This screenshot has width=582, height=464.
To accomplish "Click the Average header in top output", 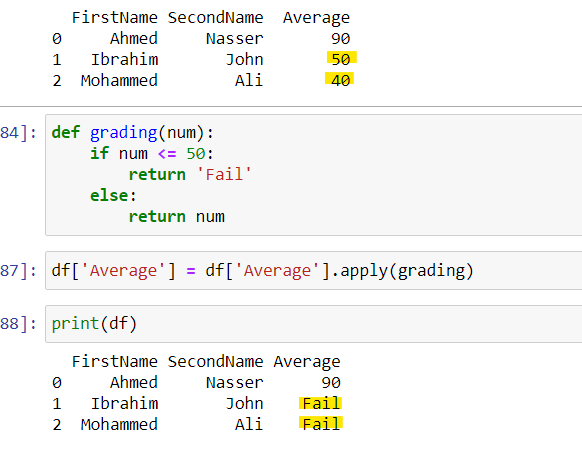I will pyautogui.click(x=317, y=18).
